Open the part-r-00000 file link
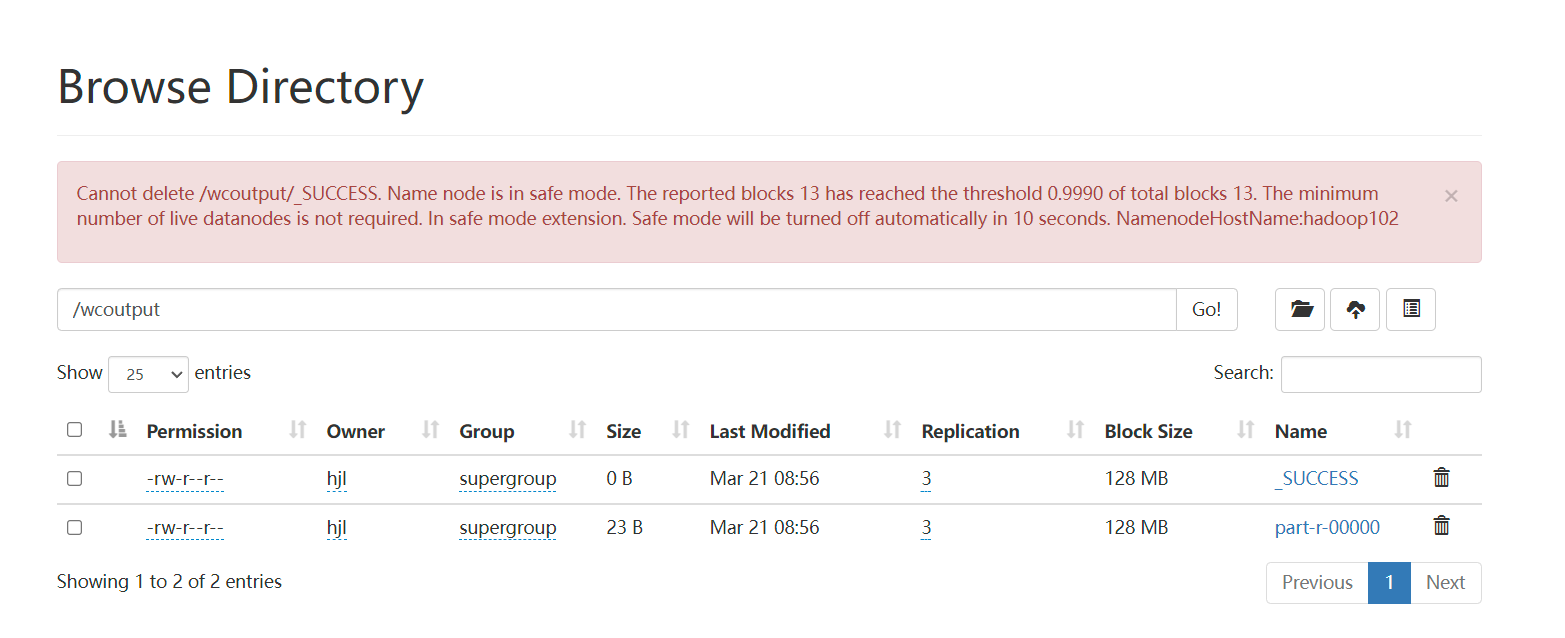This screenshot has height=638, width=1565. tap(1326, 526)
